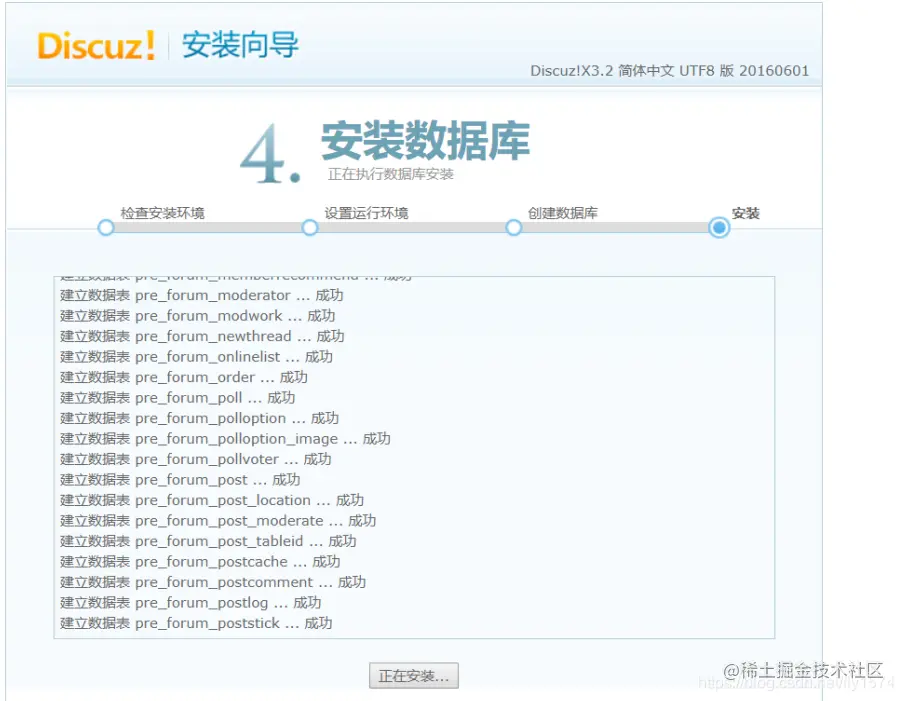Select the 检查安装环境 step circle

(106, 228)
